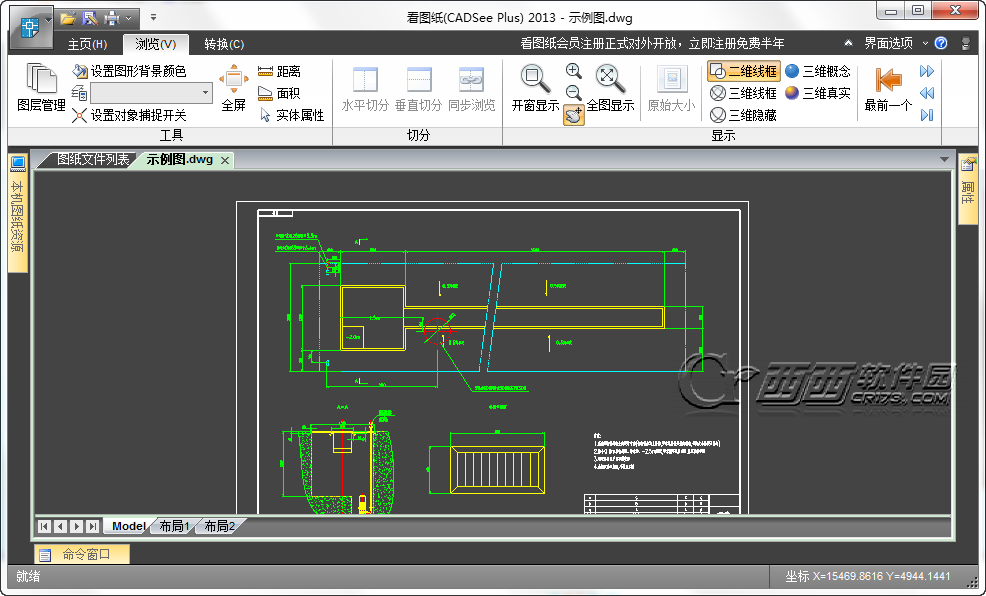
Task: Click the blue help question icon
Action: [941, 43]
